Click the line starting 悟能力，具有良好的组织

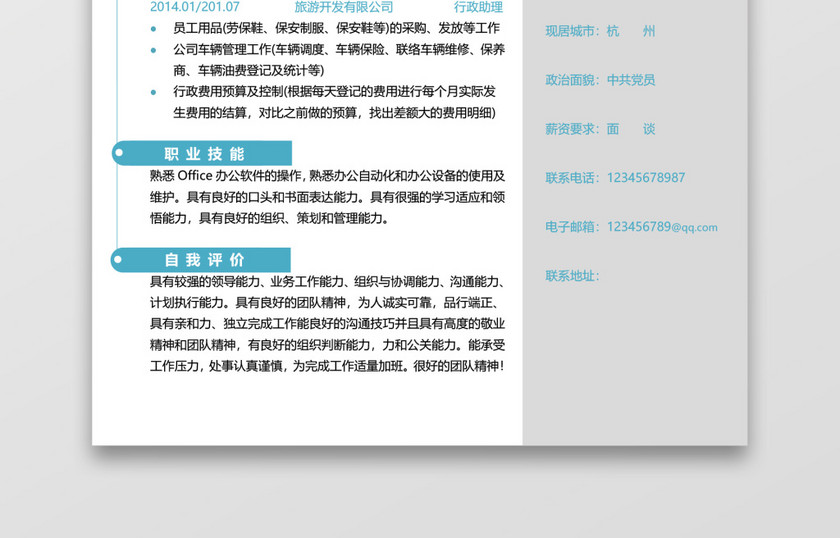pyautogui.click(x=269, y=218)
